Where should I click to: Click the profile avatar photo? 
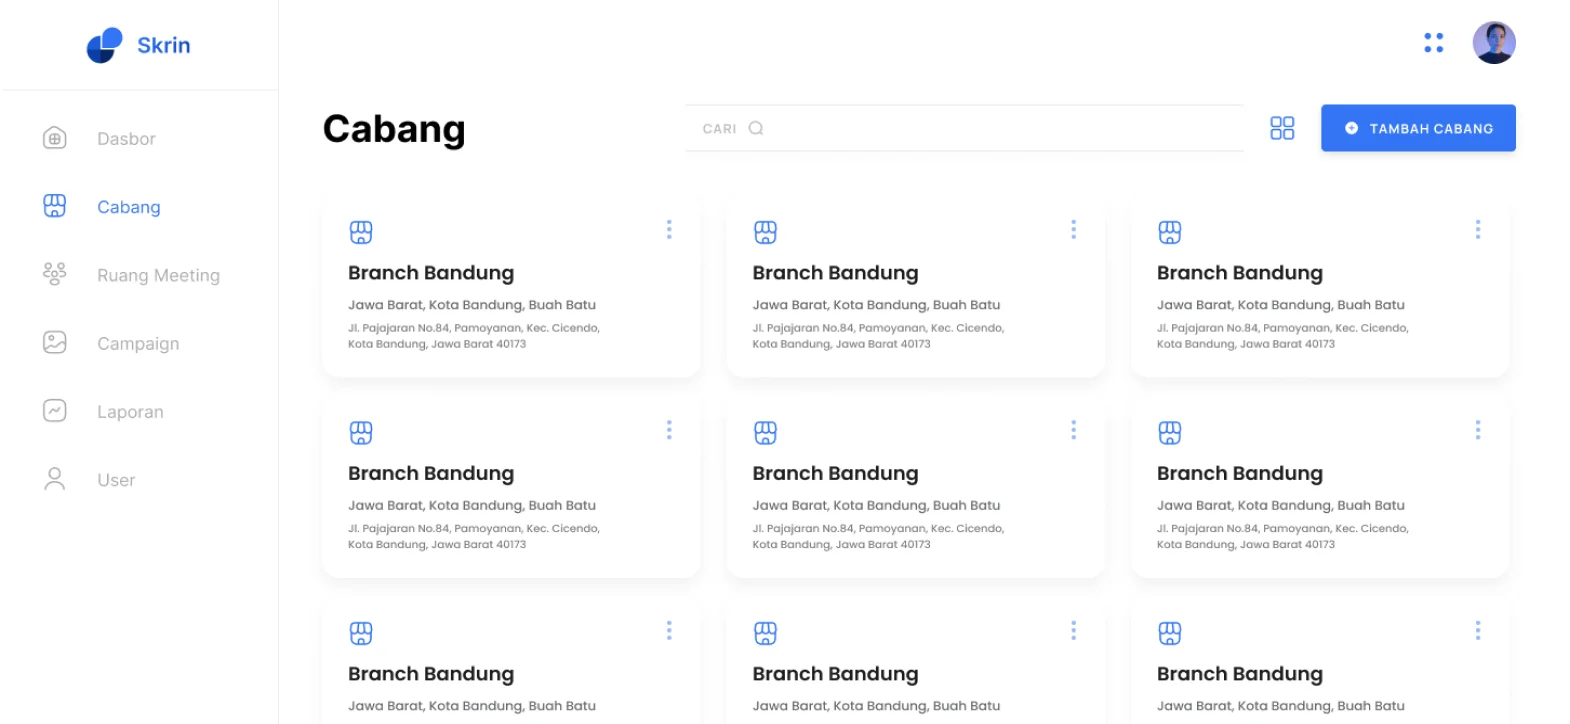pos(1493,43)
